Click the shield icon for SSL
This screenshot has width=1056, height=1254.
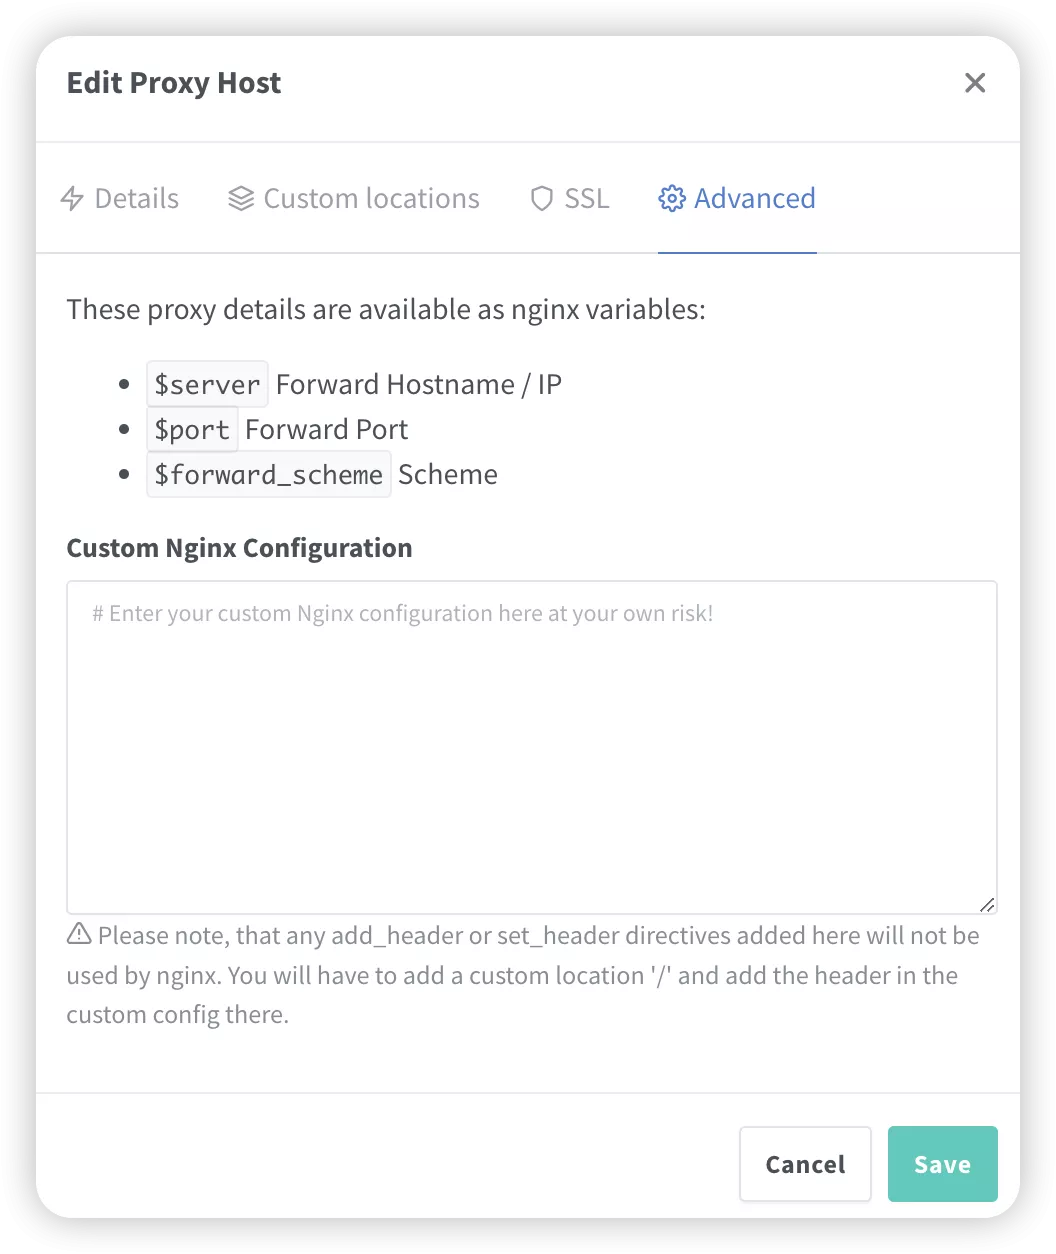[x=541, y=199]
